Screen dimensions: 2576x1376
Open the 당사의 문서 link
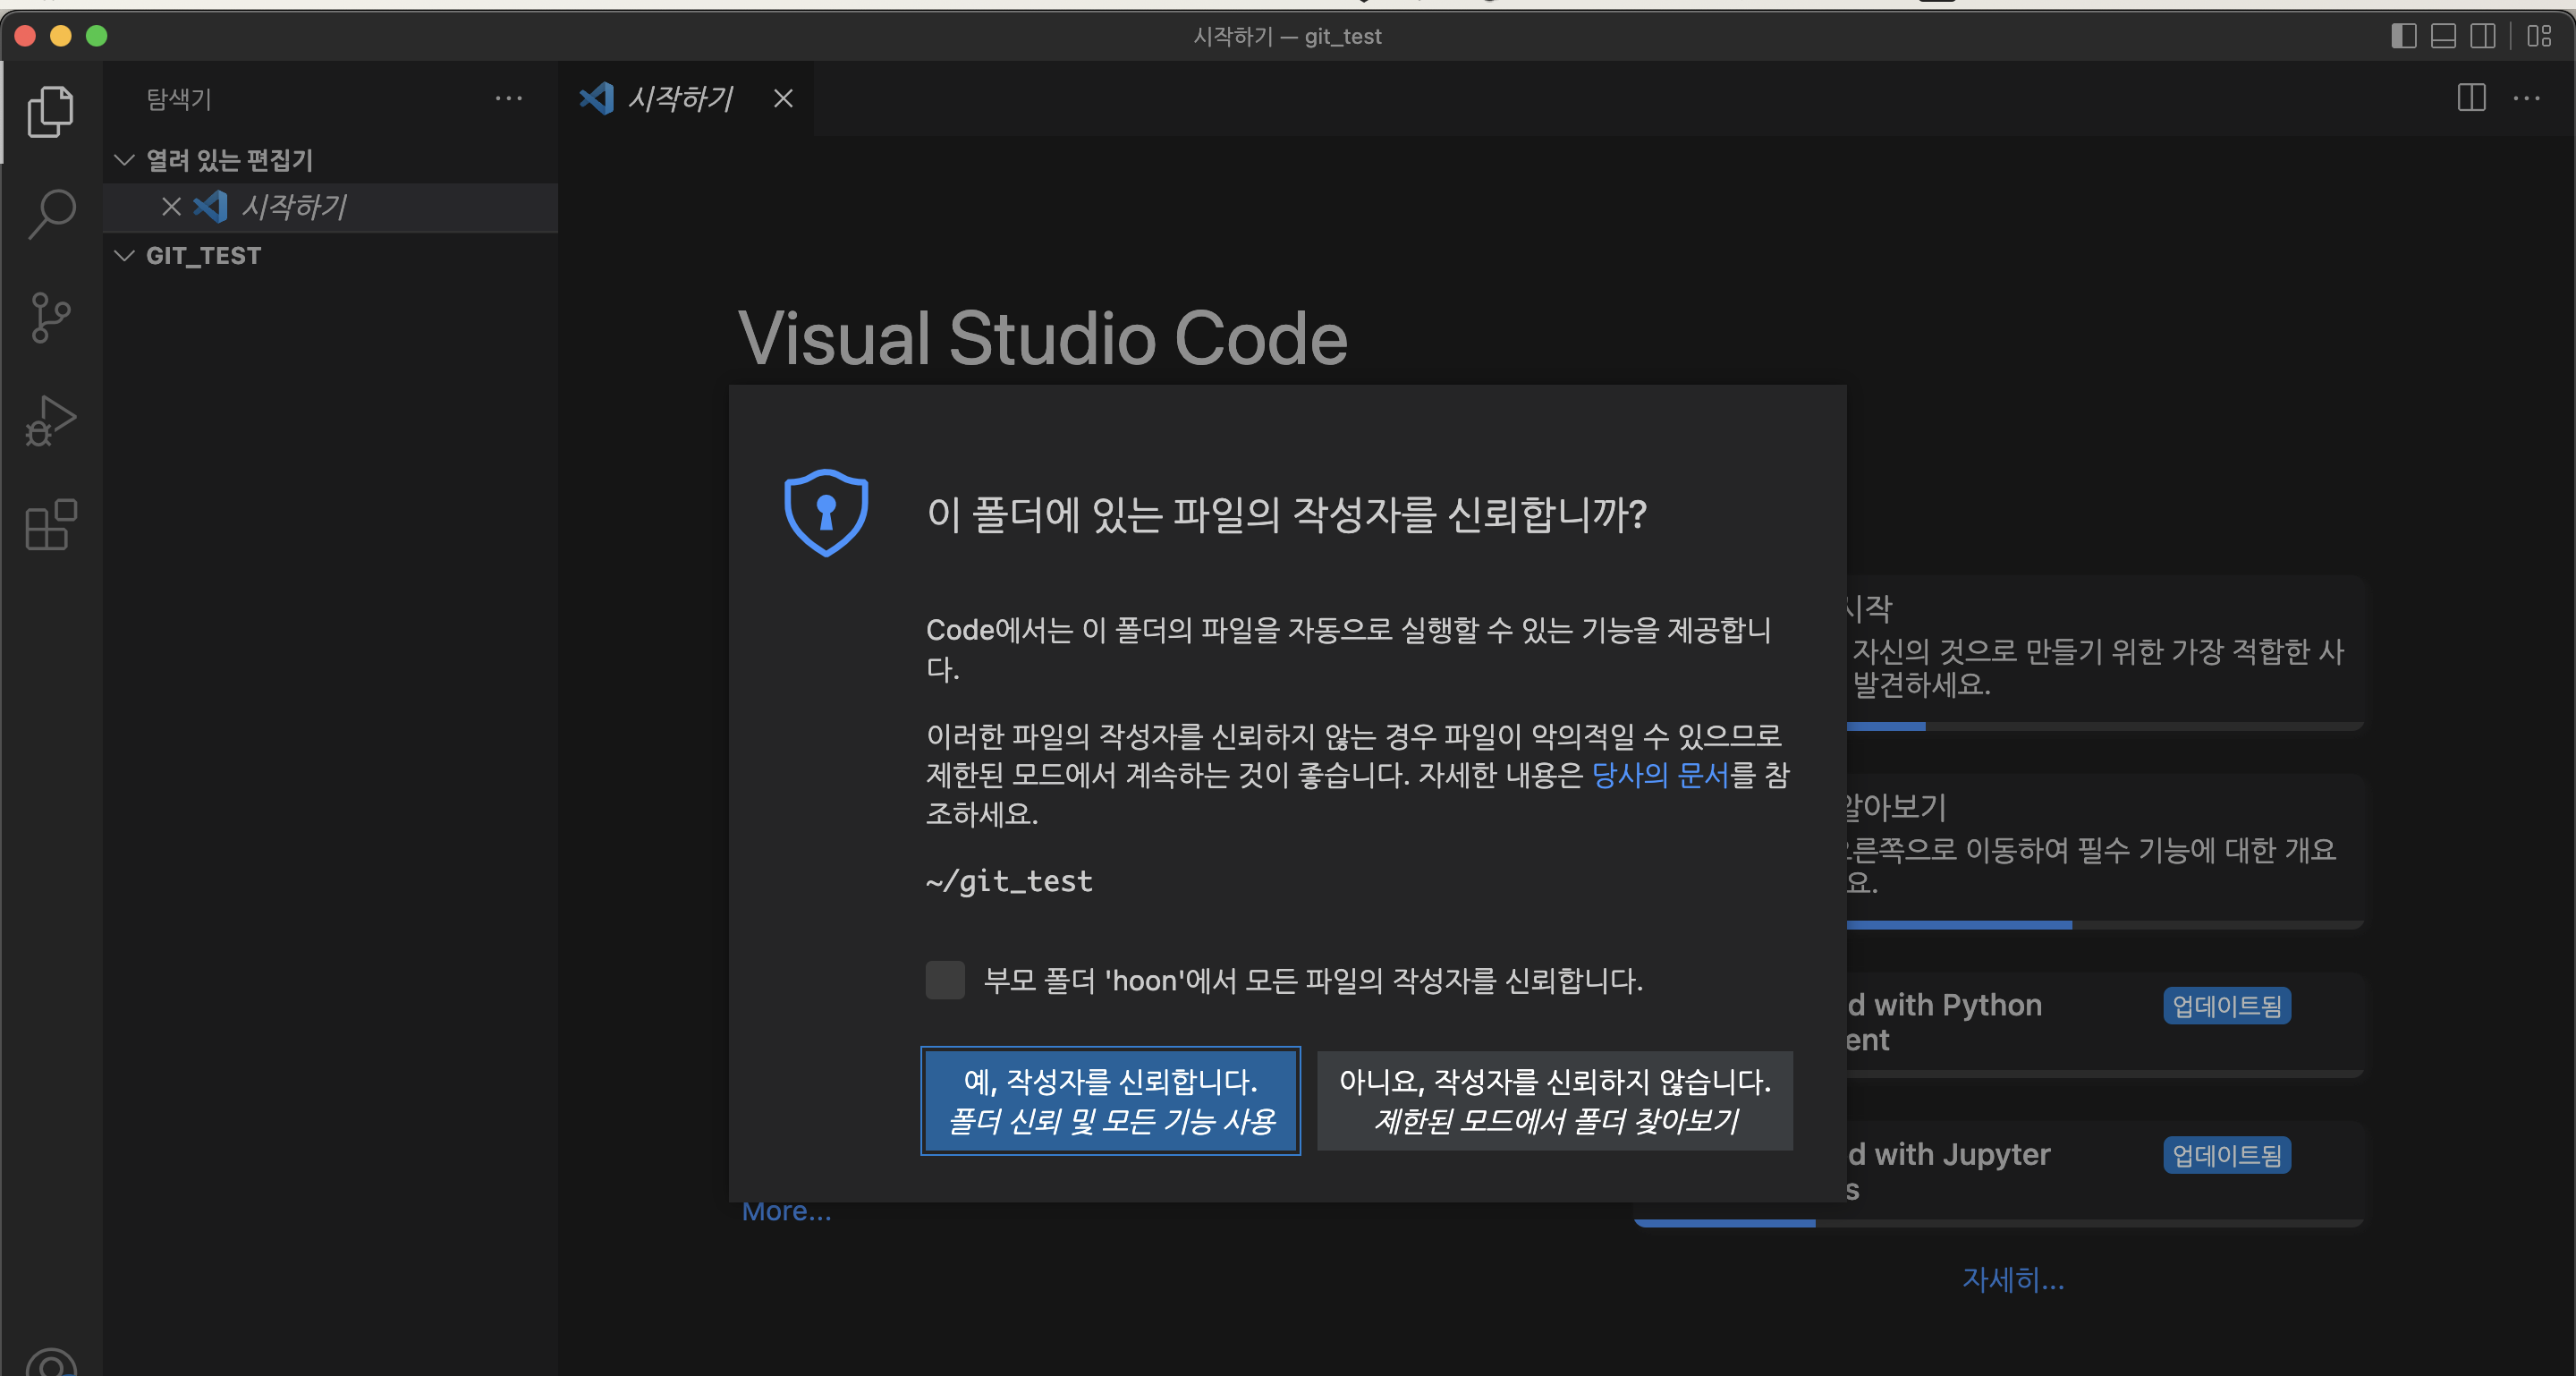(x=1660, y=775)
